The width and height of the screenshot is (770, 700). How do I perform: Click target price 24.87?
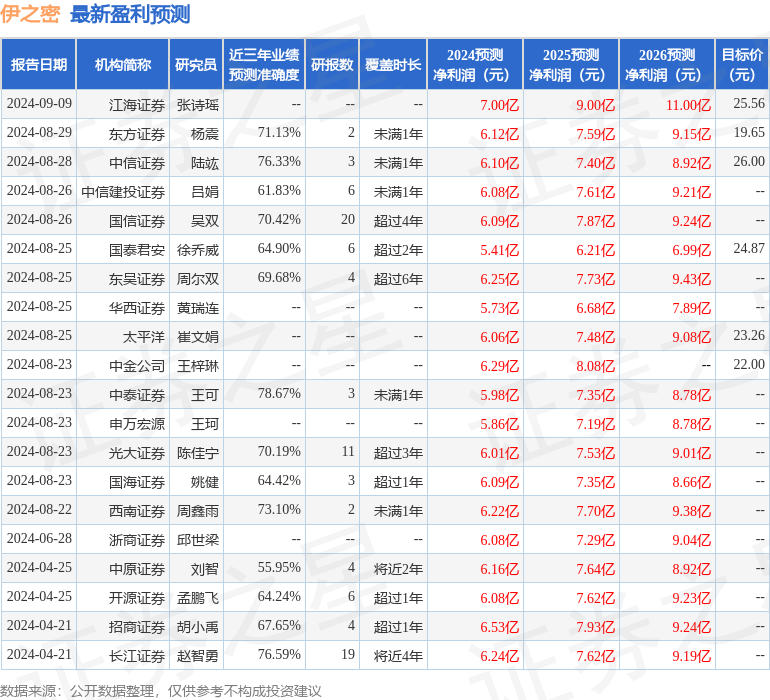749,249
